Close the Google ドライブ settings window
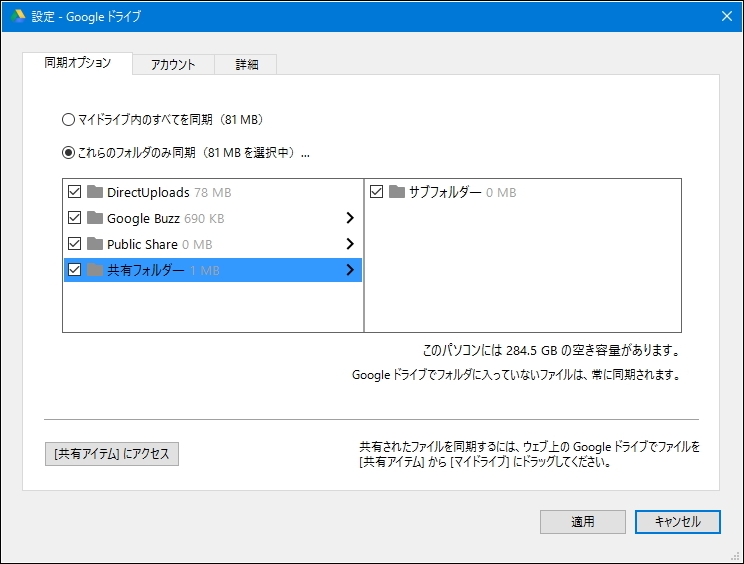This screenshot has width=744, height=564. 726,16
